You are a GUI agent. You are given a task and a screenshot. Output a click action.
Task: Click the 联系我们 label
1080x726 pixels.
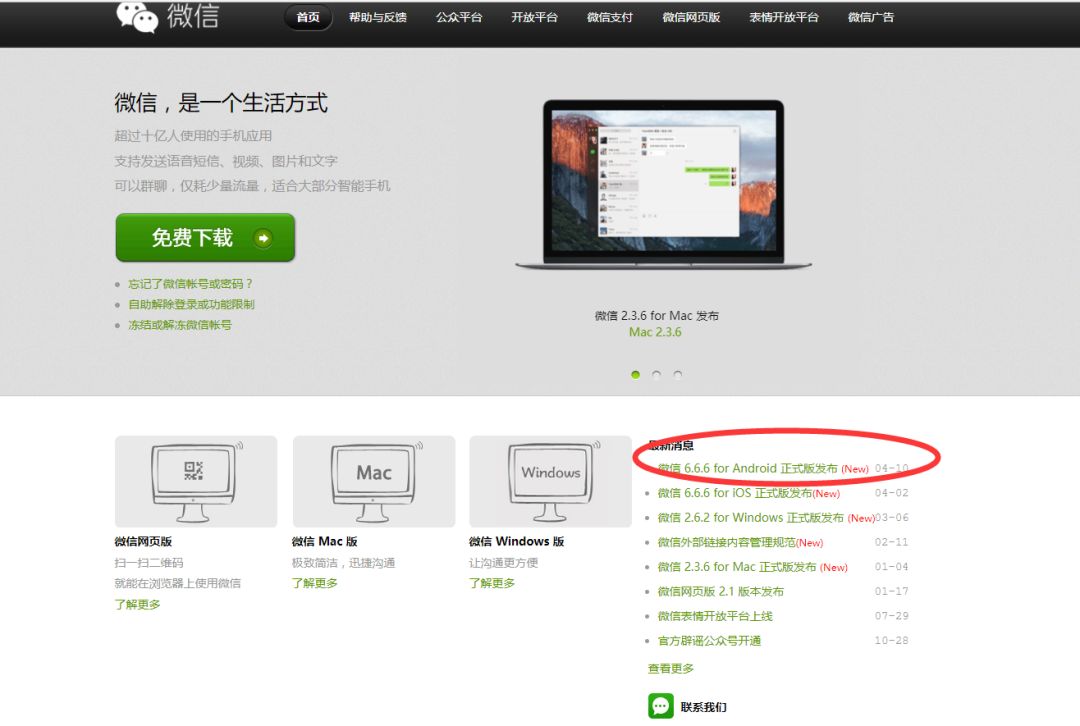pos(703,707)
